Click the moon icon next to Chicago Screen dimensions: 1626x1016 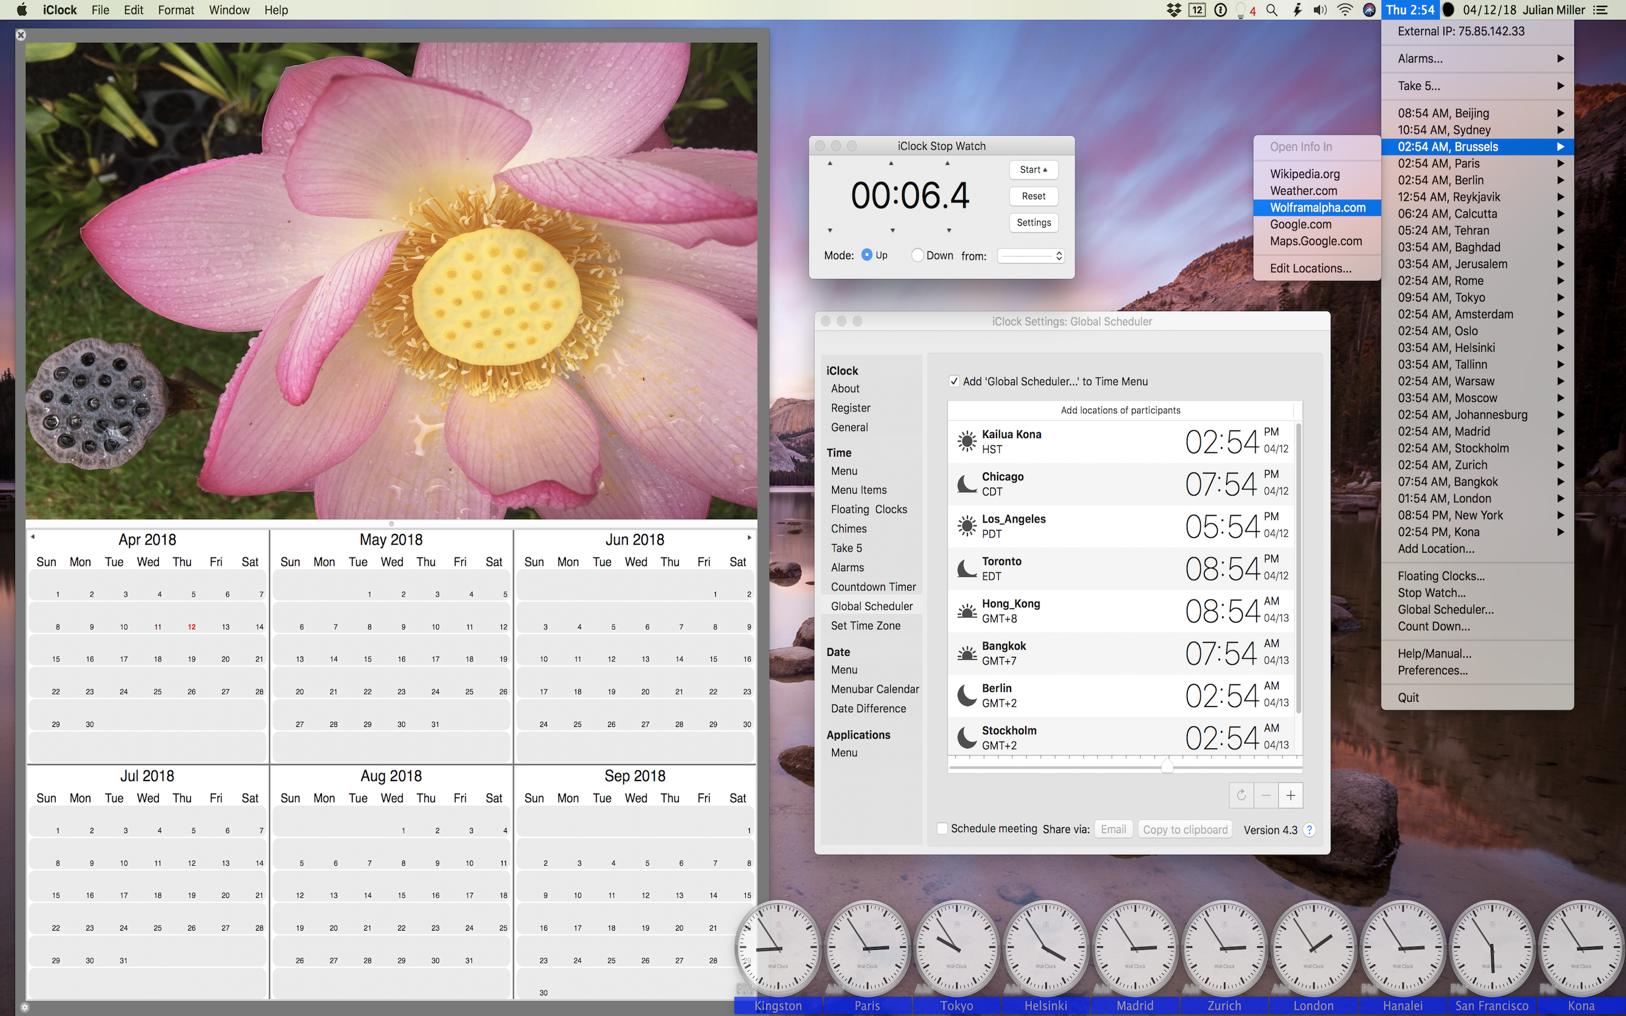tap(966, 484)
